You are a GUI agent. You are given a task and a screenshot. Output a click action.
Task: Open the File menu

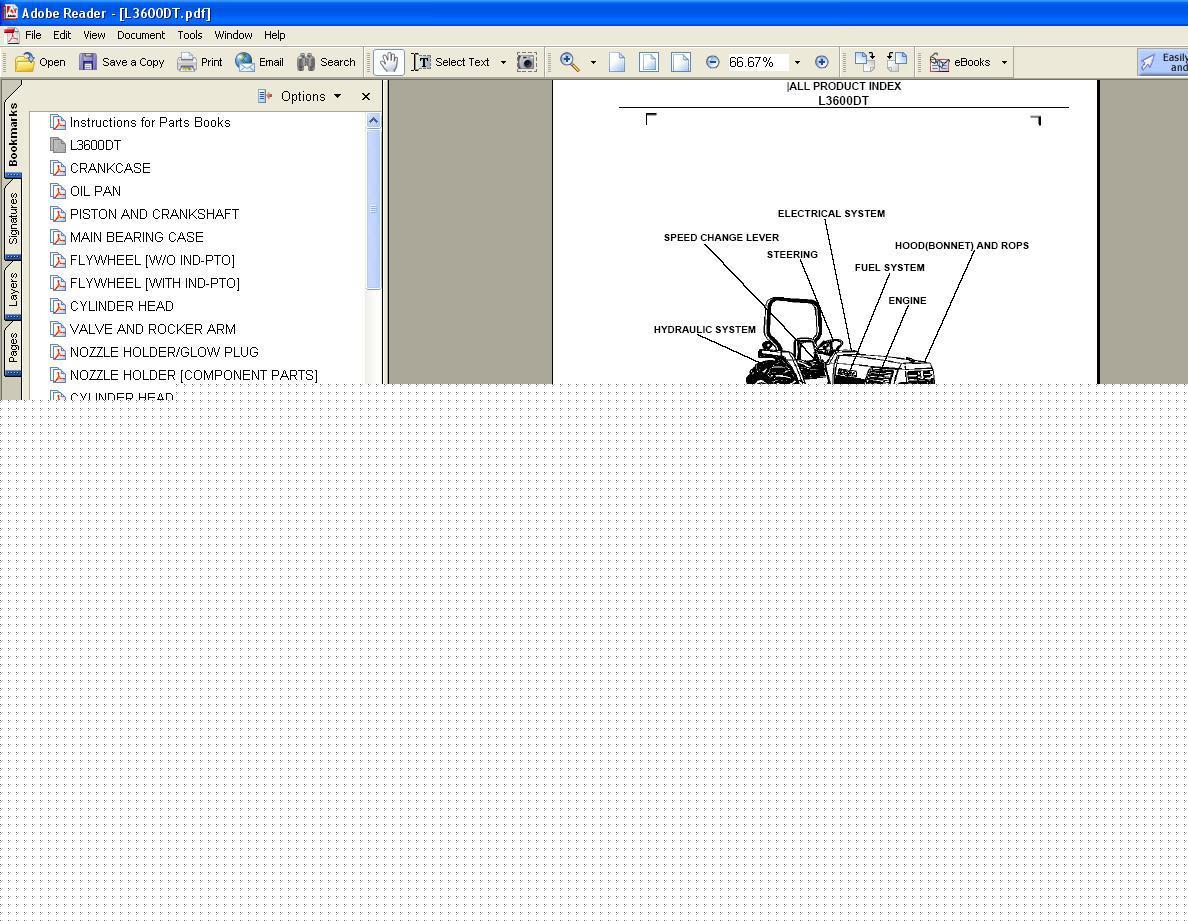33,35
